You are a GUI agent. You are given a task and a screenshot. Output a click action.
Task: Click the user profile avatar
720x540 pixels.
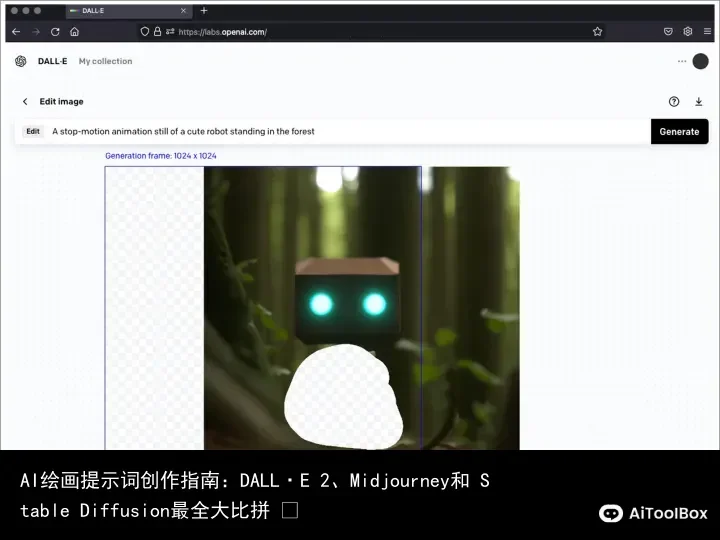pos(700,61)
